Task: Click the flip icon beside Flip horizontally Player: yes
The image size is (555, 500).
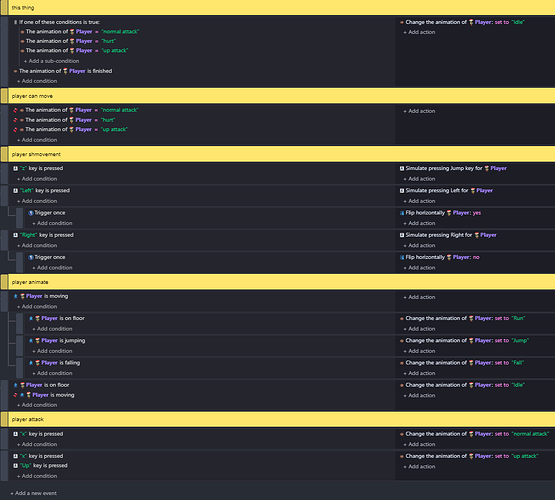Action: 402,213
